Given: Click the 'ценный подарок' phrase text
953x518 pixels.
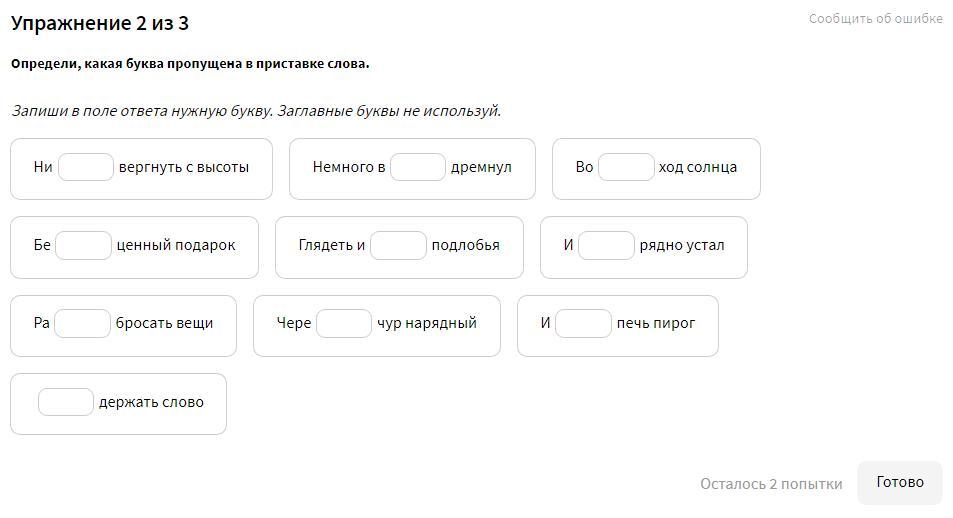Looking at the screenshot, I should [176, 245].
